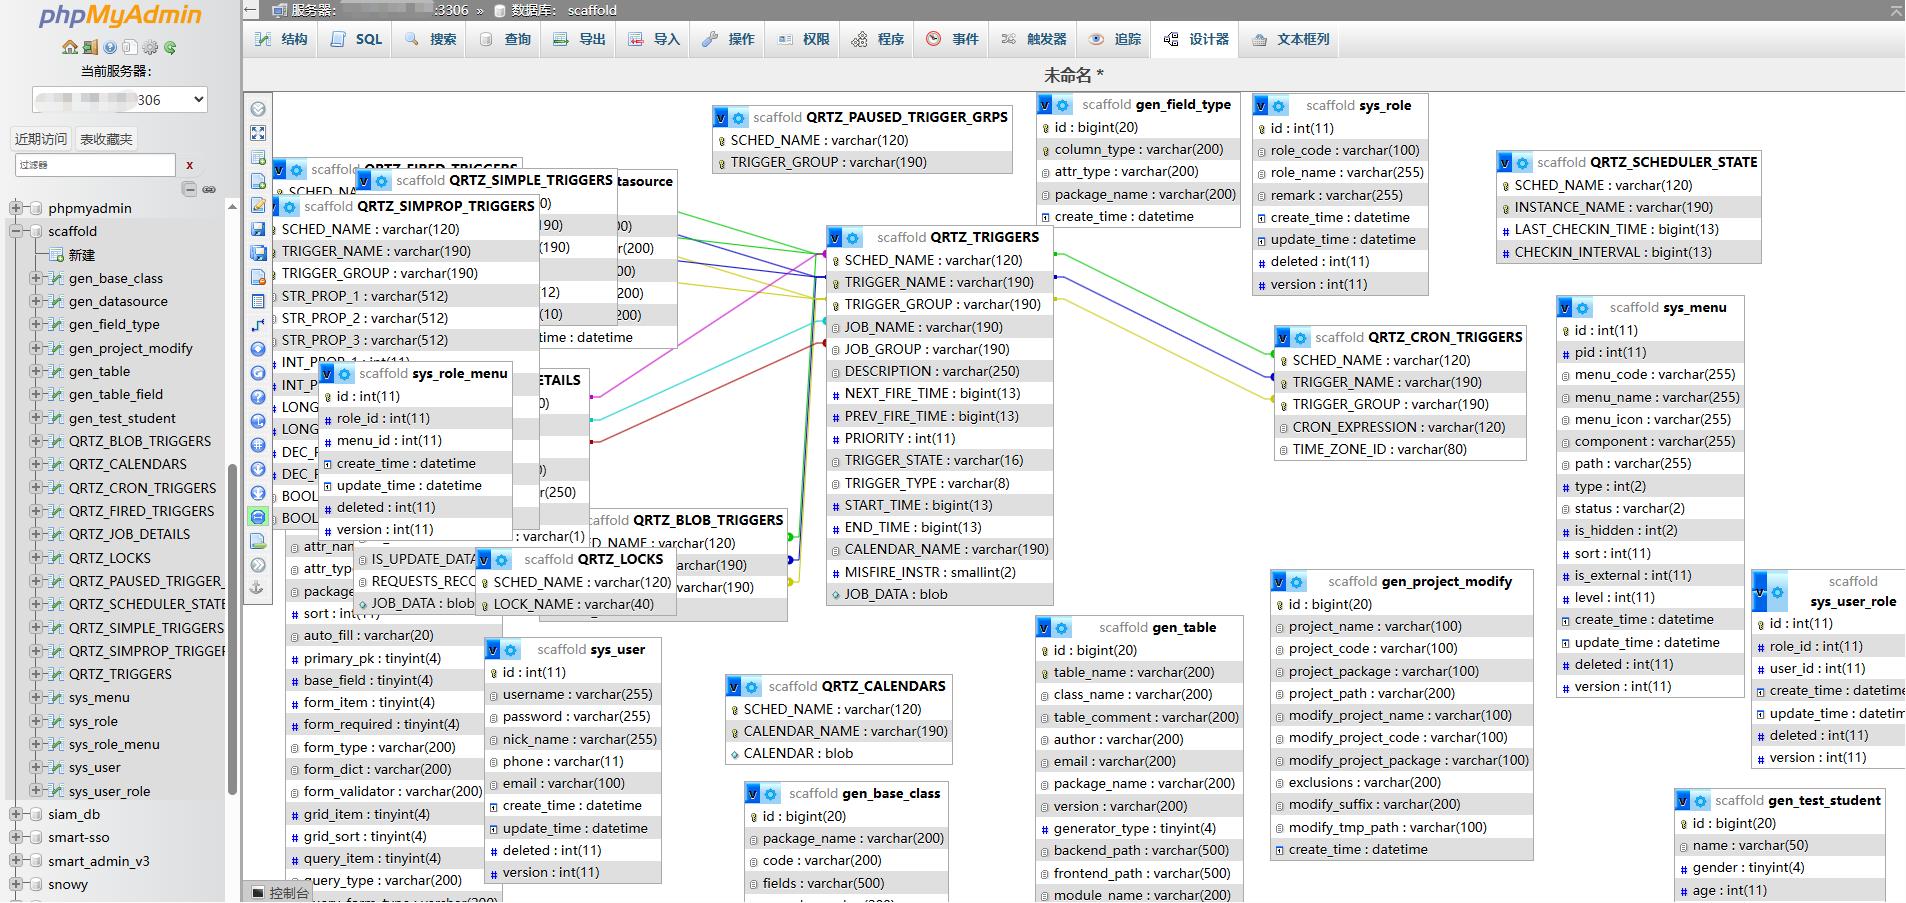Save page as icon in designer
This screenshot has width=1906, height=903.
(x=258, y=253)
